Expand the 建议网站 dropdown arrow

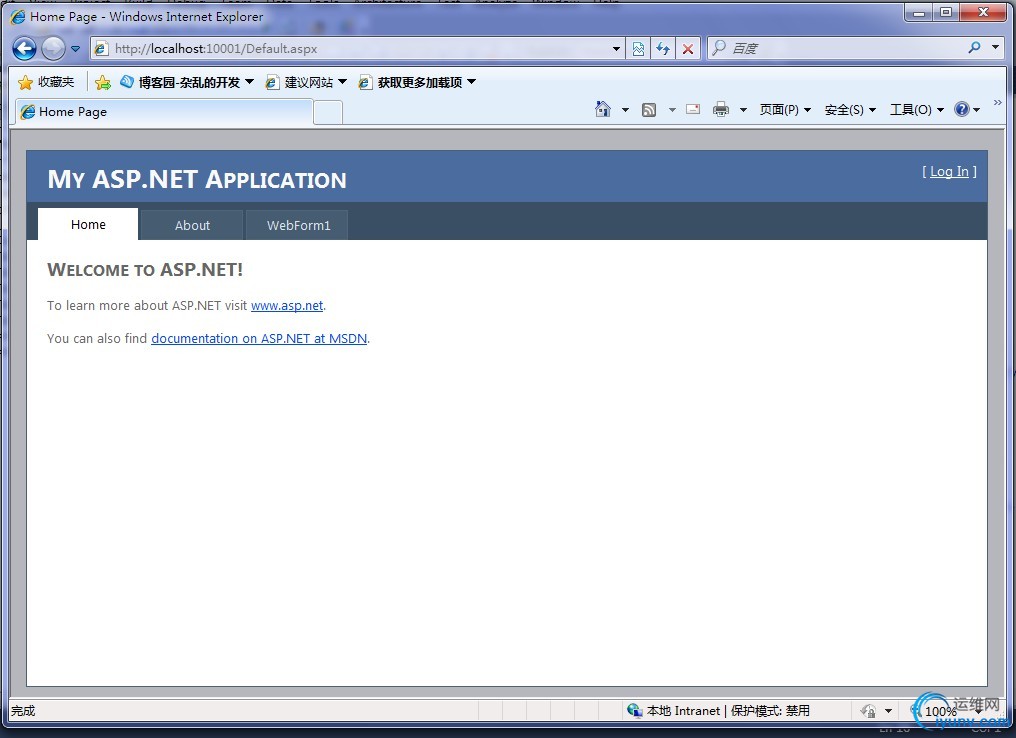pyautogui.click(x=343, y=82)
